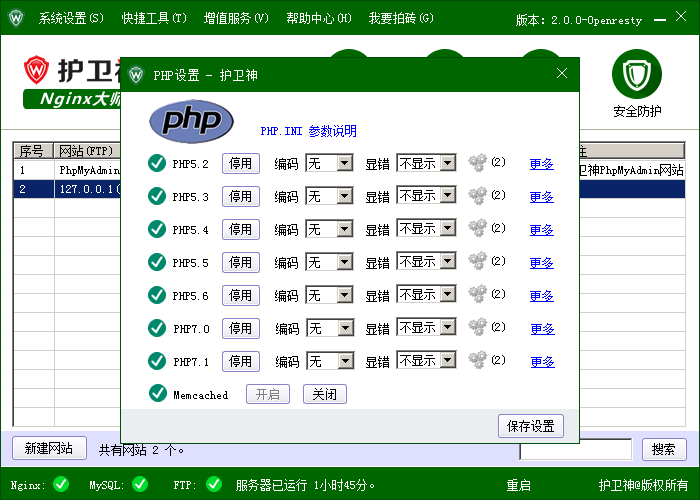Open the 显错 dropdown for PHP5.2
700x500 pixels.
426,163
